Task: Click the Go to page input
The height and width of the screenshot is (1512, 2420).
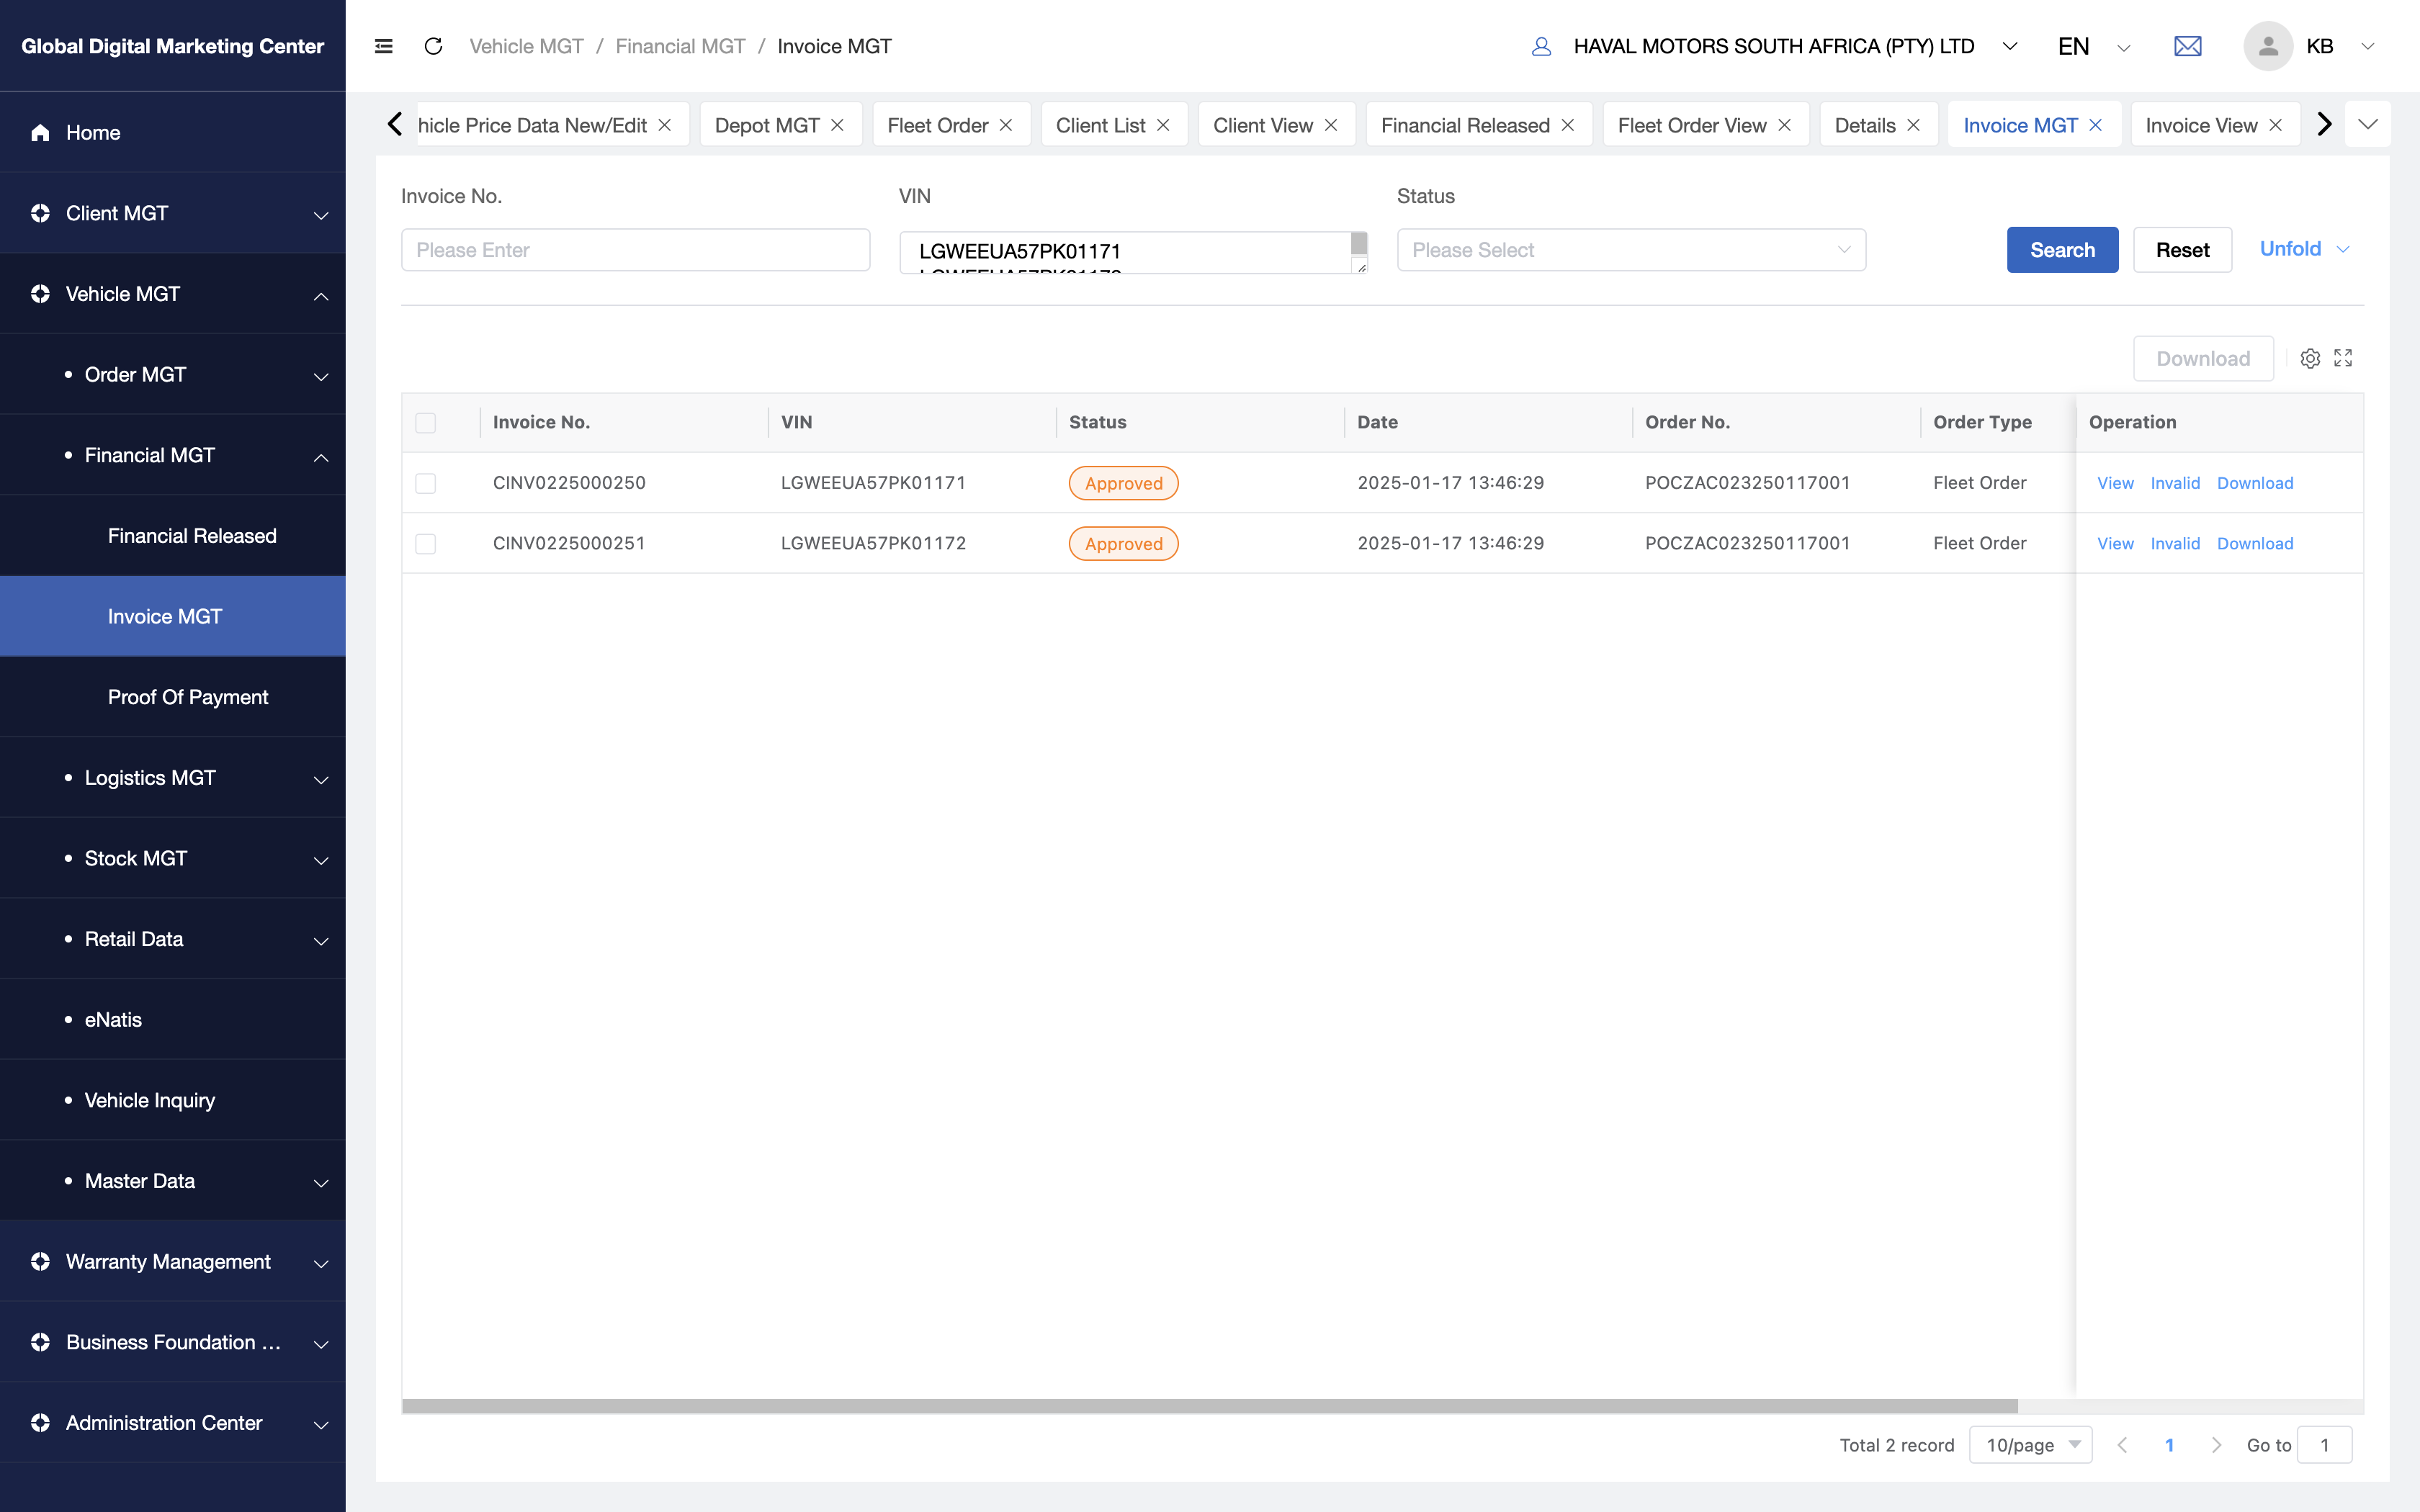Action: point(2325,1445)
